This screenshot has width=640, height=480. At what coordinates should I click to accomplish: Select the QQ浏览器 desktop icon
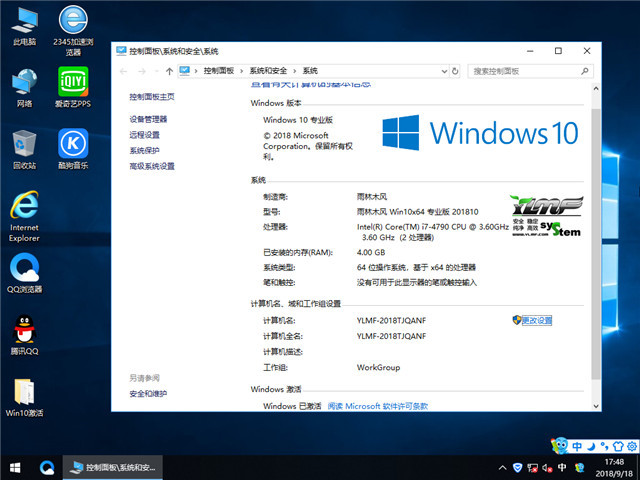(24, 273)
